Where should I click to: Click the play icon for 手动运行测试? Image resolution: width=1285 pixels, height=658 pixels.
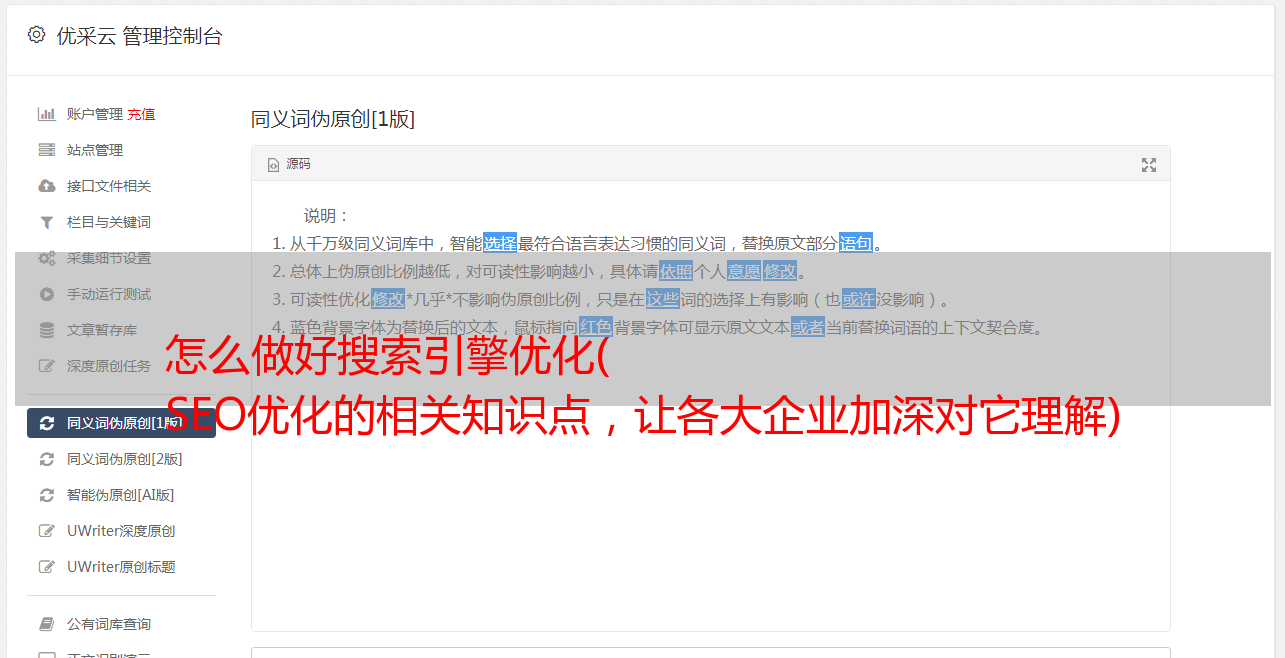(46, 294)
